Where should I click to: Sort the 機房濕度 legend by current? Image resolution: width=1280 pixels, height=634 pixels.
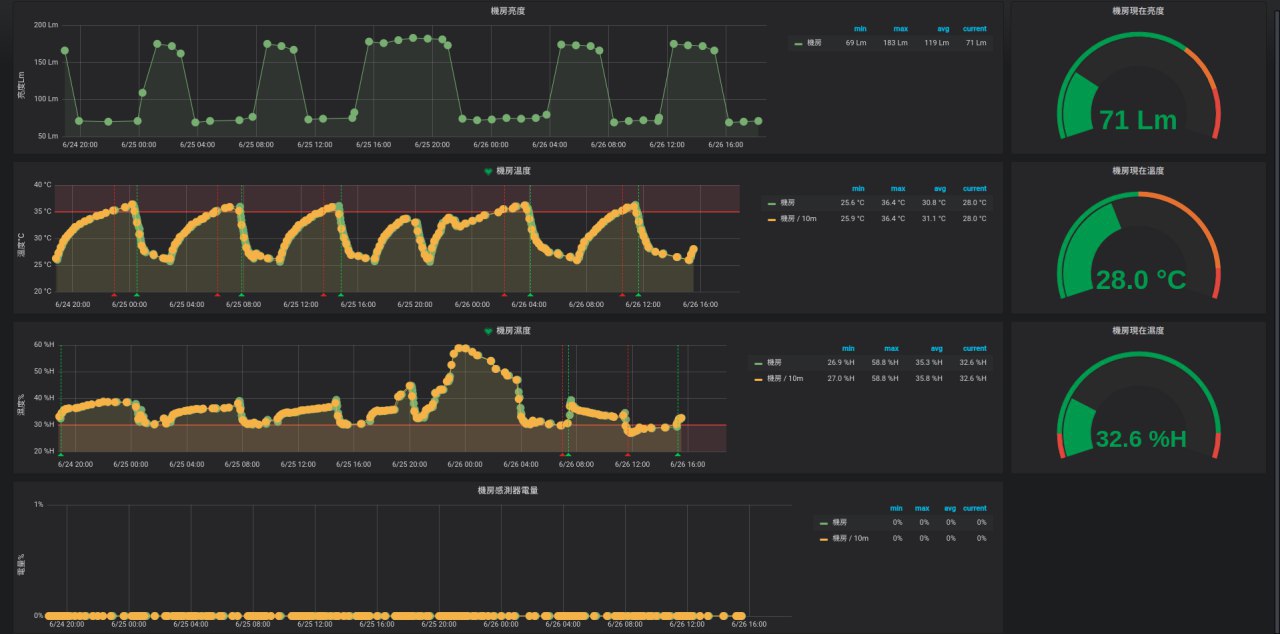tap(975, 348)
